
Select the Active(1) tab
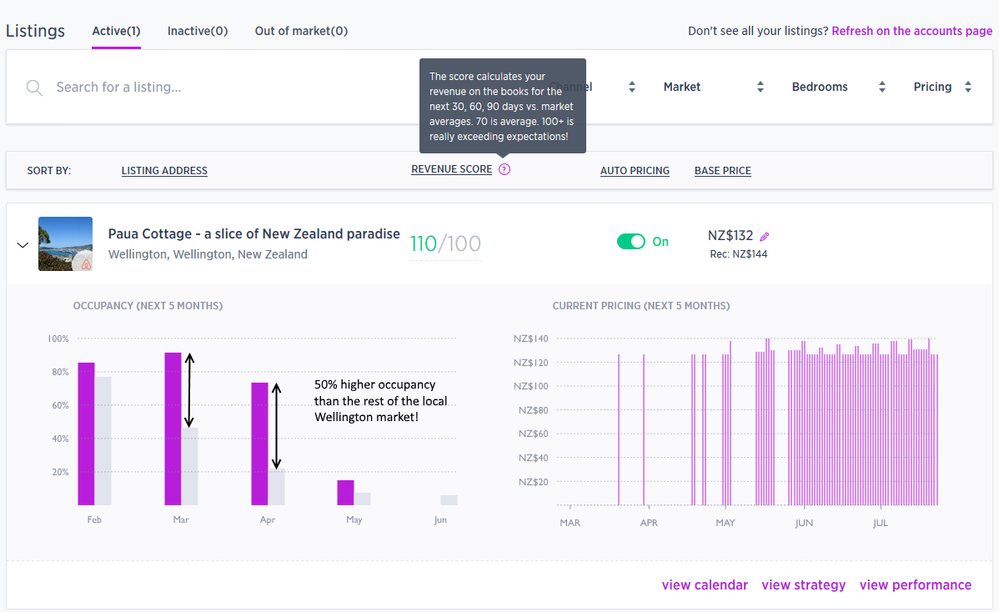[116, 31]
